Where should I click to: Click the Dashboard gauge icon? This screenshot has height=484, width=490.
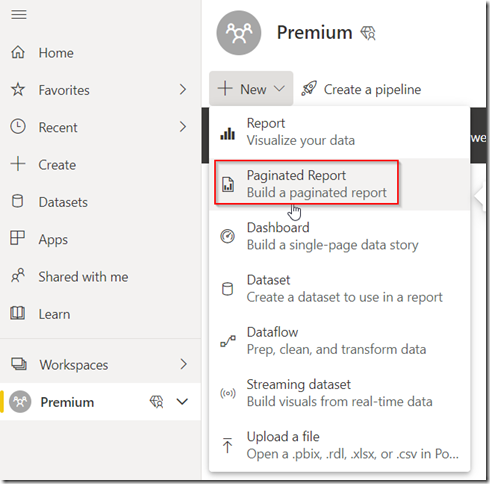click(228, 236)
